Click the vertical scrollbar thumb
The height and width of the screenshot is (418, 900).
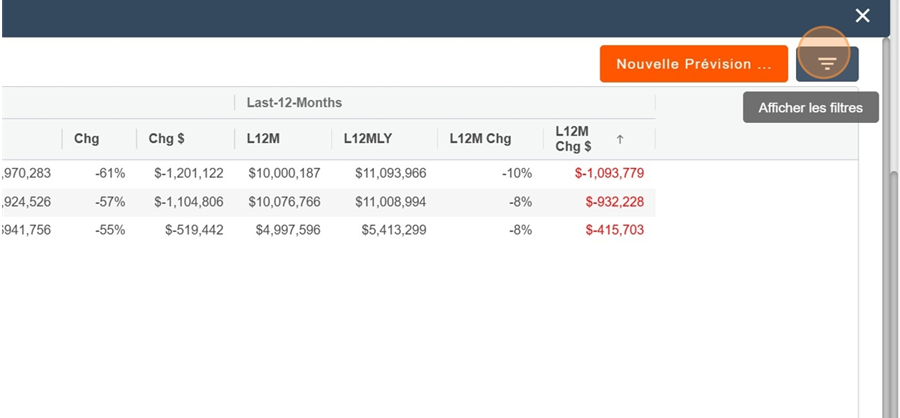coord(892,290)
